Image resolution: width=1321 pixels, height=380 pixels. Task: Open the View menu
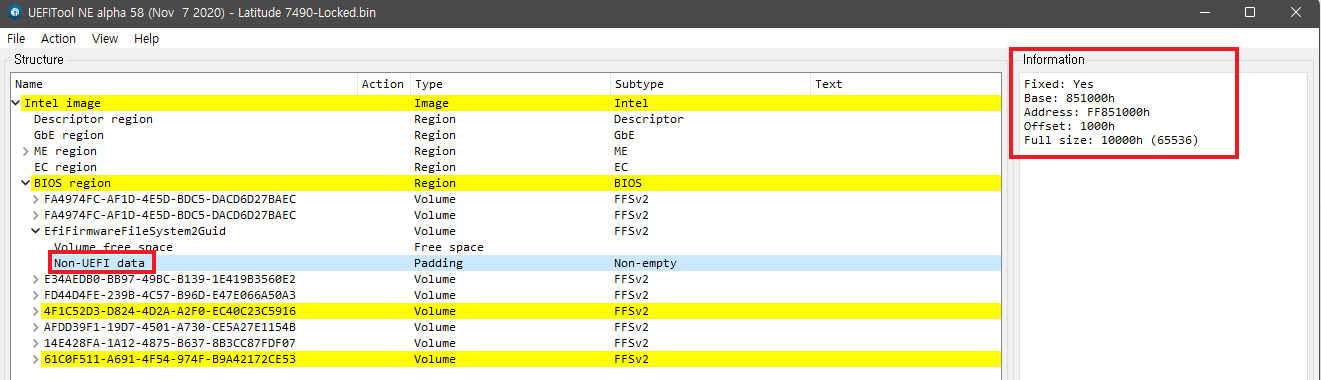(x=105, y=38)
